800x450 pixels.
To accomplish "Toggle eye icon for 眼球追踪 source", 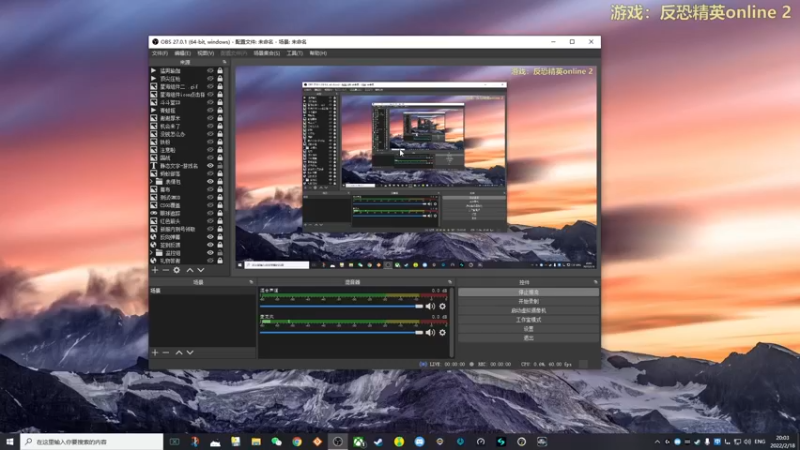I will pyautogui.click(x=210, y=213).
